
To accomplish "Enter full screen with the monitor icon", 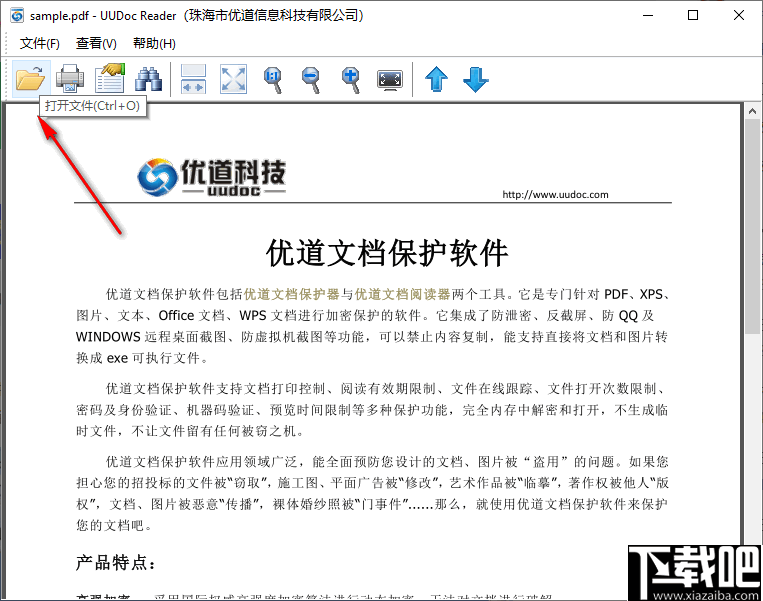I will click(390, 79).
